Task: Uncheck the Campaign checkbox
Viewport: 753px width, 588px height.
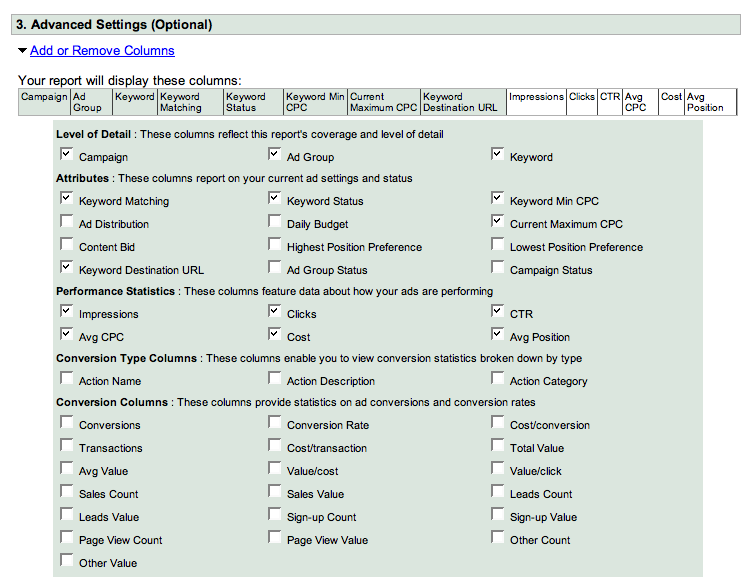Action: click(67, 155)
